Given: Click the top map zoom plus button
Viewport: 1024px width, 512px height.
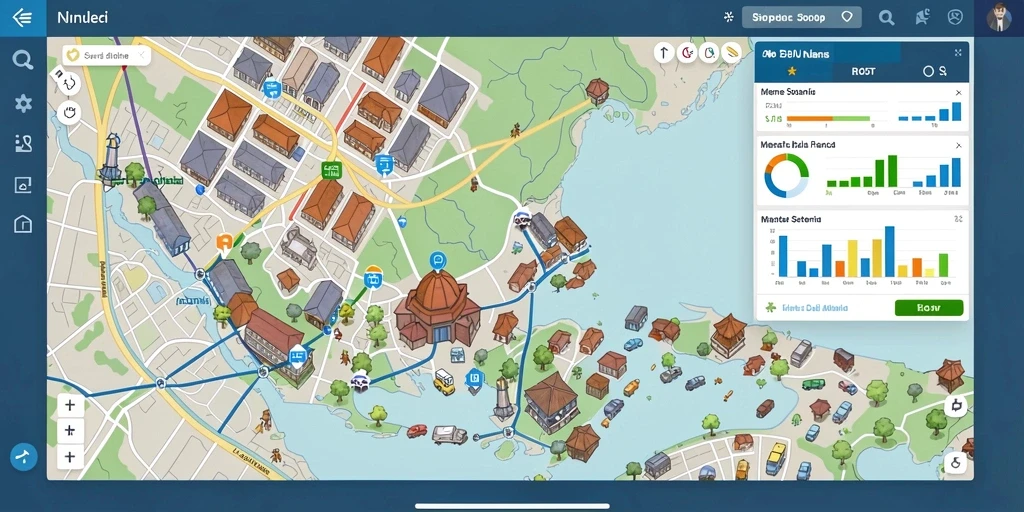Looking at the screenshot, I should click(70, 406).
